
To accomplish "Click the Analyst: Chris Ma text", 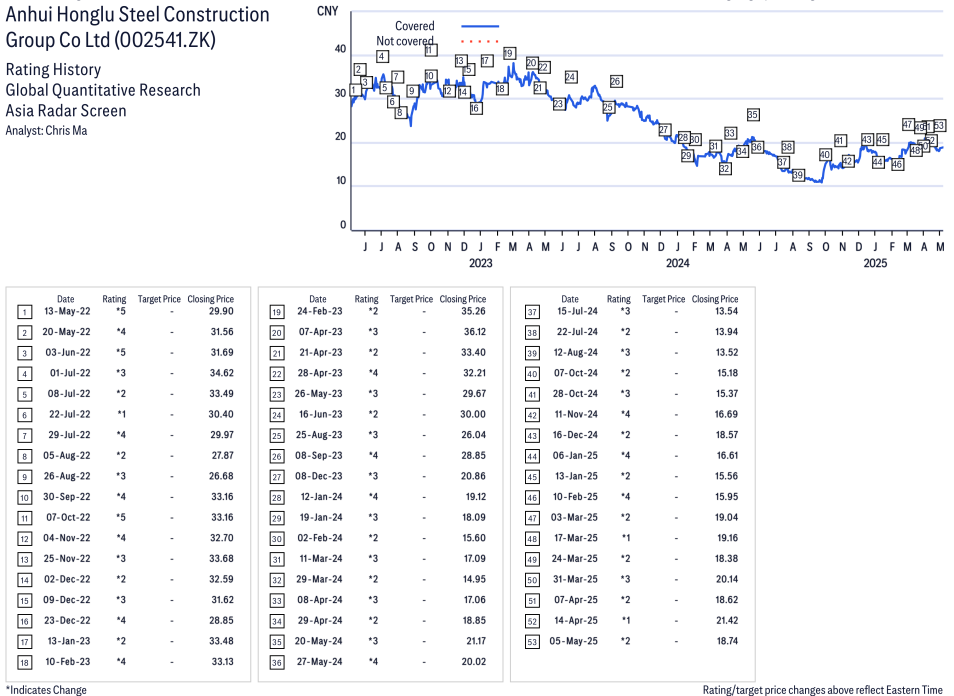I will pyautogui.click(x=46, y=130).
